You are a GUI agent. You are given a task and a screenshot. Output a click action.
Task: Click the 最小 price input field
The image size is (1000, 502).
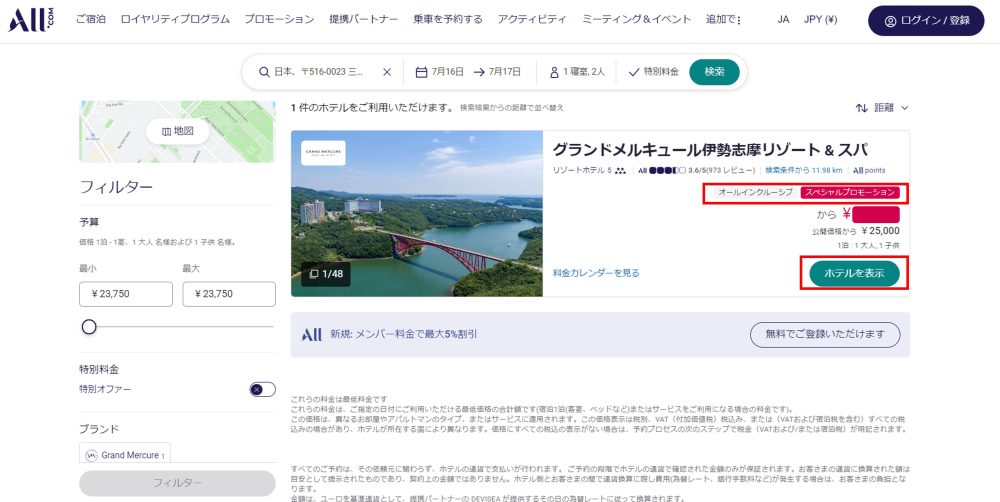(126, 294)
